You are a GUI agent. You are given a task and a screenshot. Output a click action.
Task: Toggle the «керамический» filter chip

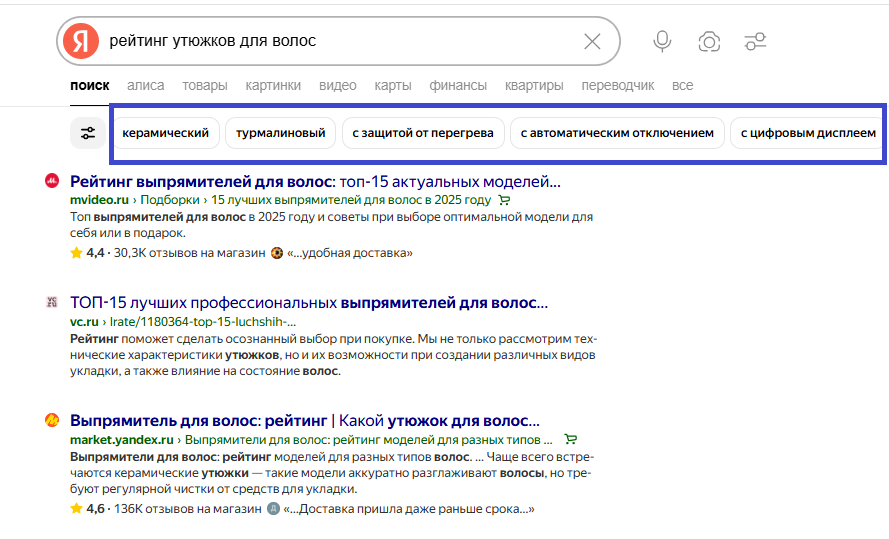pos(165,133)
